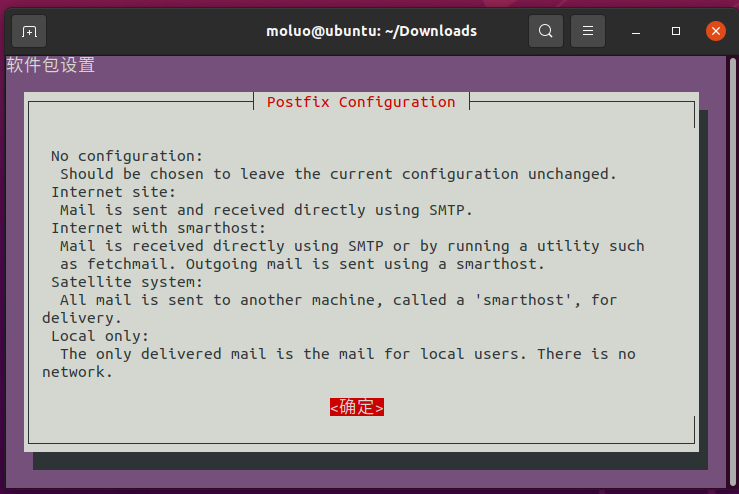The width and height of the screenshot is (739, 494).
Task: Click 'as fetchmail. Outgoing mail' line
Action: [302, 264]
